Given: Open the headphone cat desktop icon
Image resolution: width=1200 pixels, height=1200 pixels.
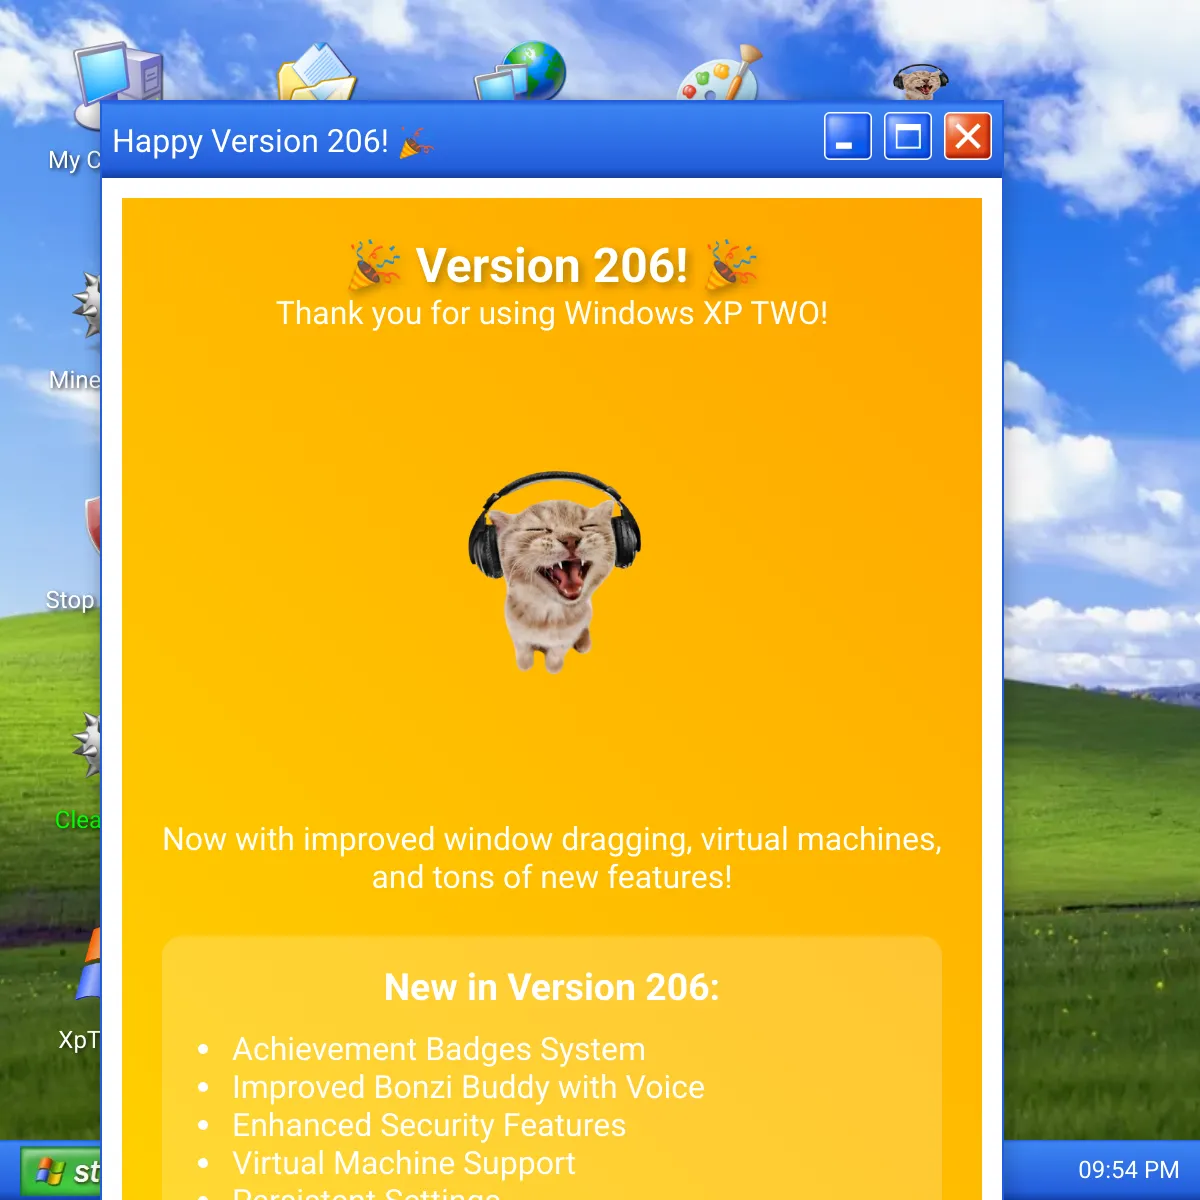Looking at the screenshot, I should [920, 82].
